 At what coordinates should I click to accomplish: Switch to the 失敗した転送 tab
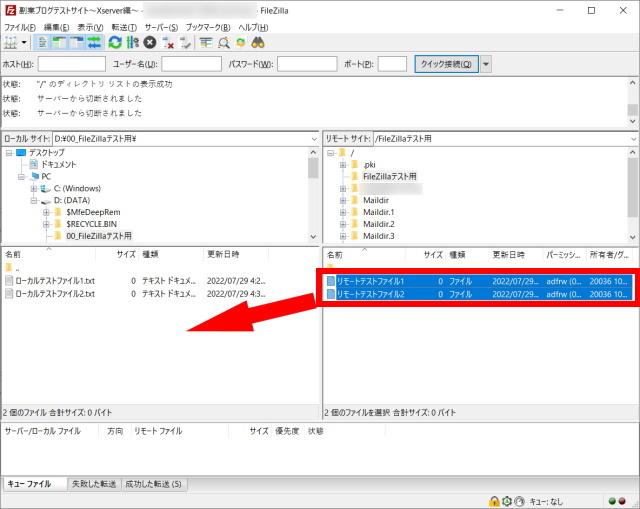point(97,484)
